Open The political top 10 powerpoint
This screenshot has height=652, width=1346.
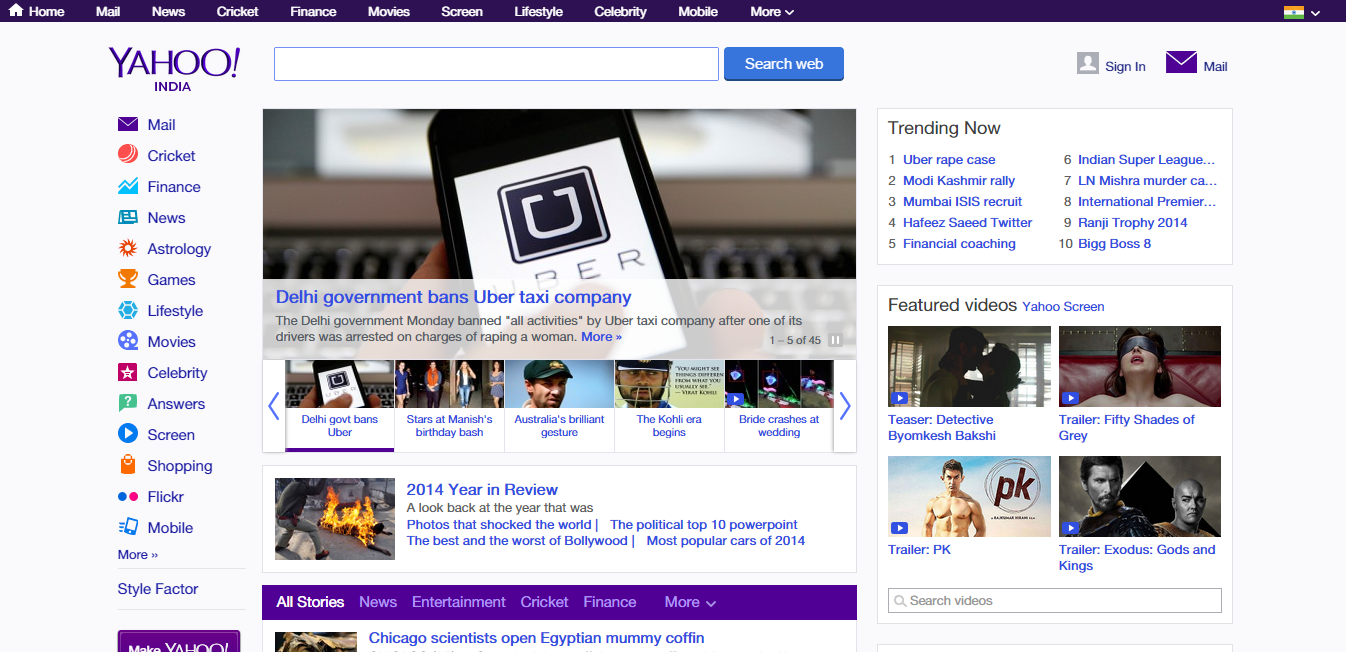704,524
